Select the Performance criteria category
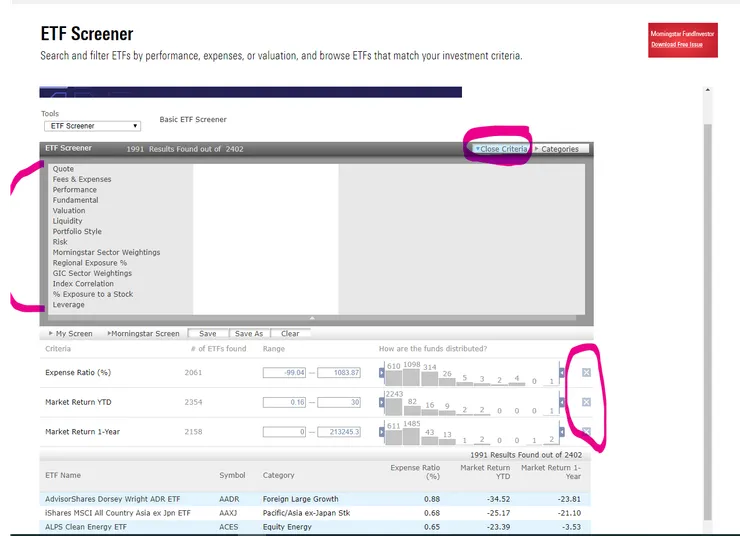The height and width of the screenshot is (536, 740). coord(75,190)
